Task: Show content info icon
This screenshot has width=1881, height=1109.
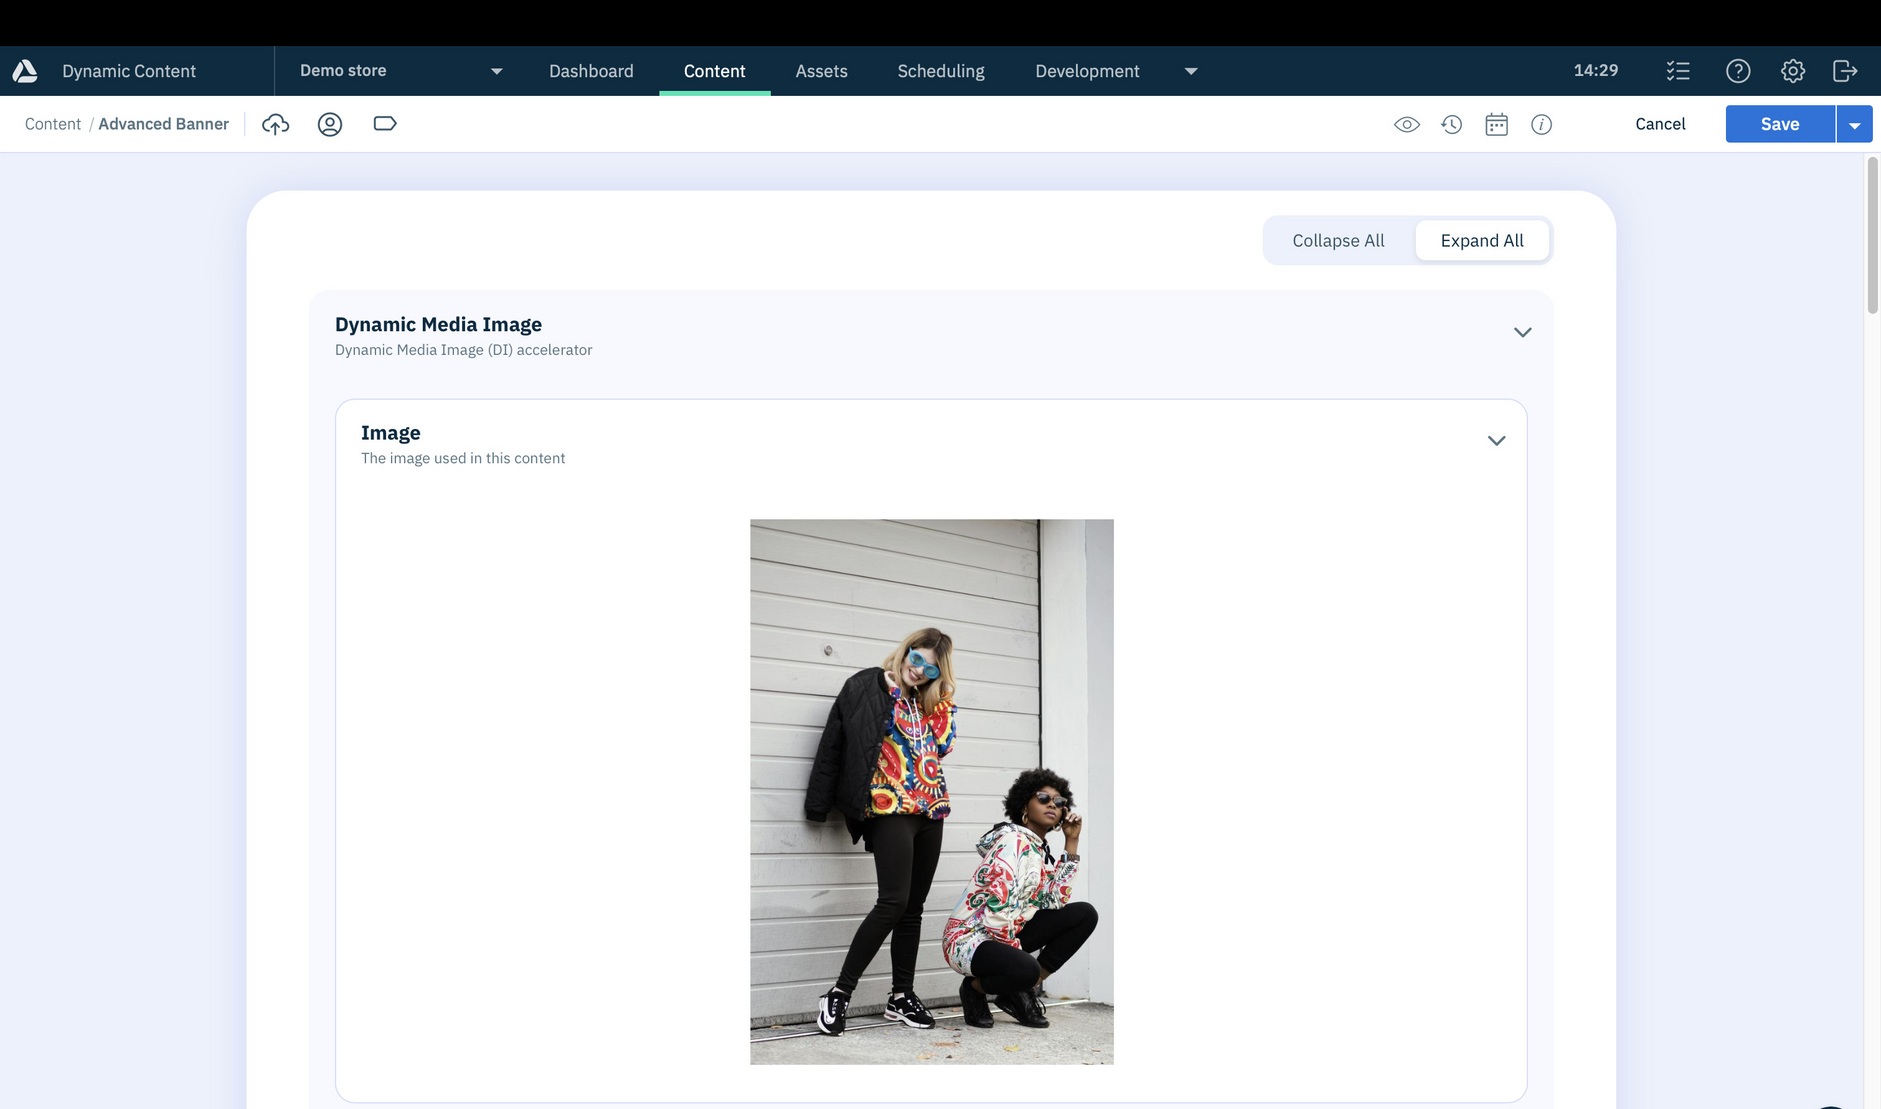Action: [x=1542, y=124]
